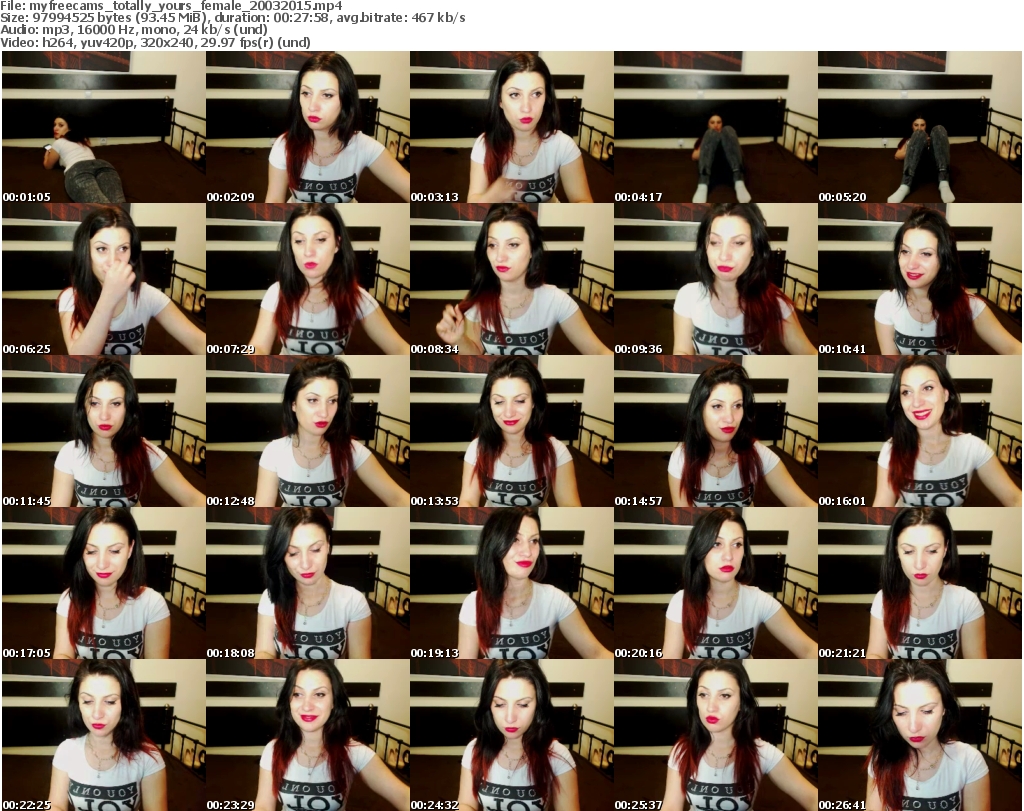Select the thumbnail frame at 00:01:05
The height and width of the screenshot is (811, 1024).
[x=103, y=127]
